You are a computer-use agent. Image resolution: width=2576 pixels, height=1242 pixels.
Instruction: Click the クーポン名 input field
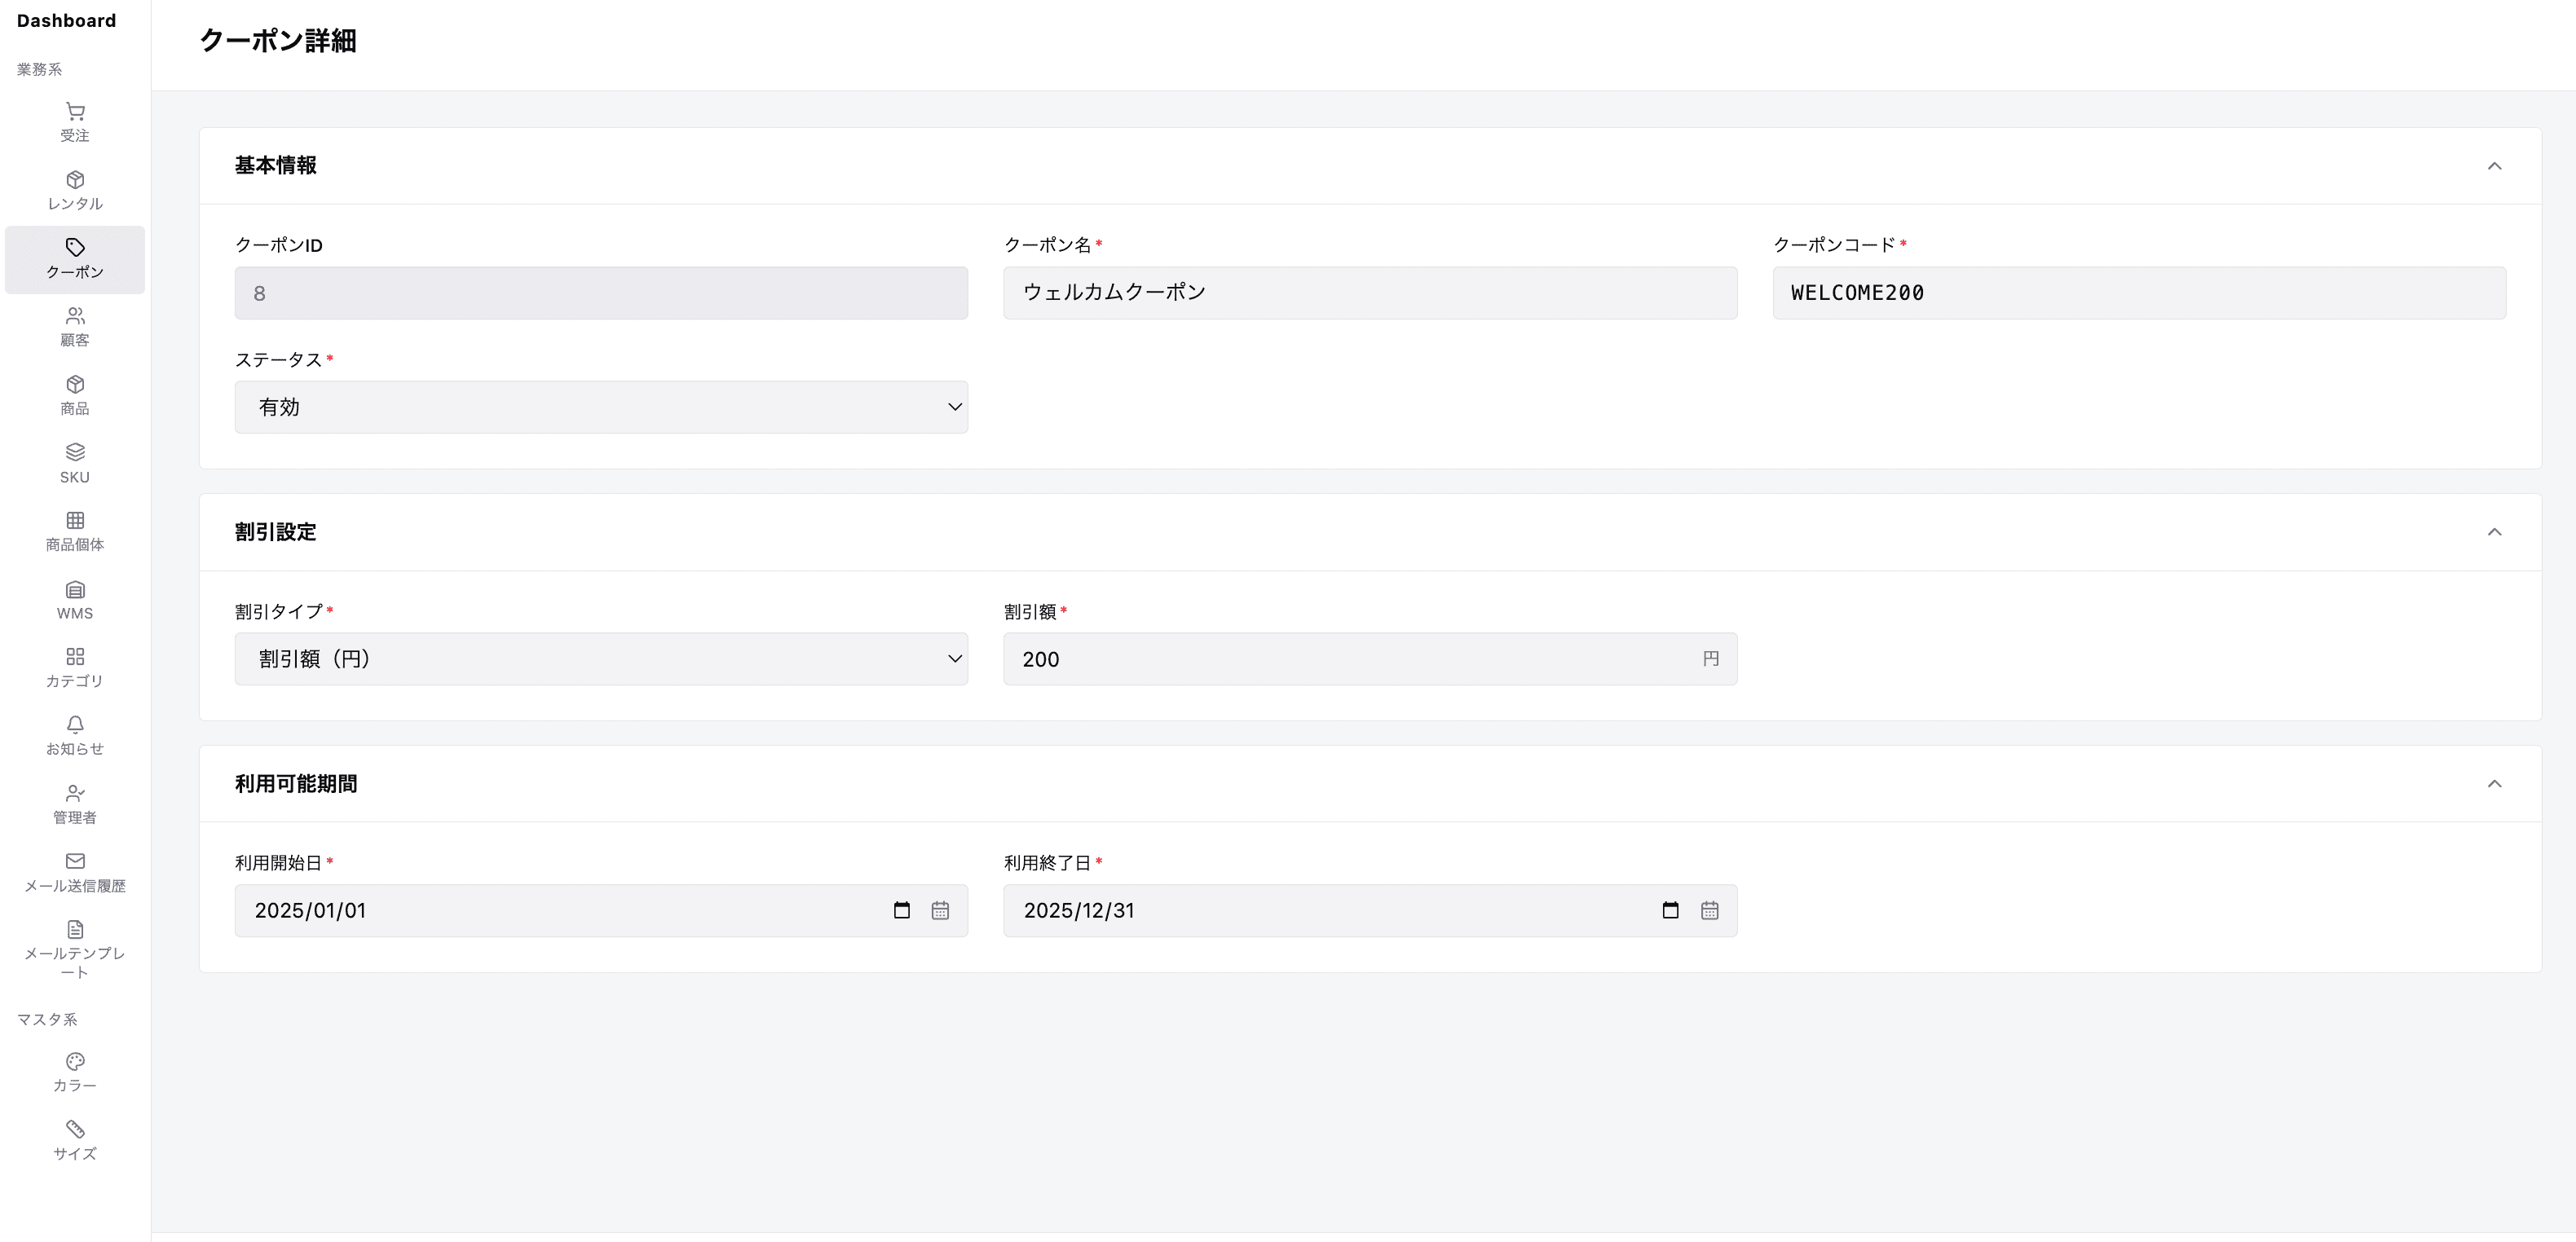click(1370, 293)
